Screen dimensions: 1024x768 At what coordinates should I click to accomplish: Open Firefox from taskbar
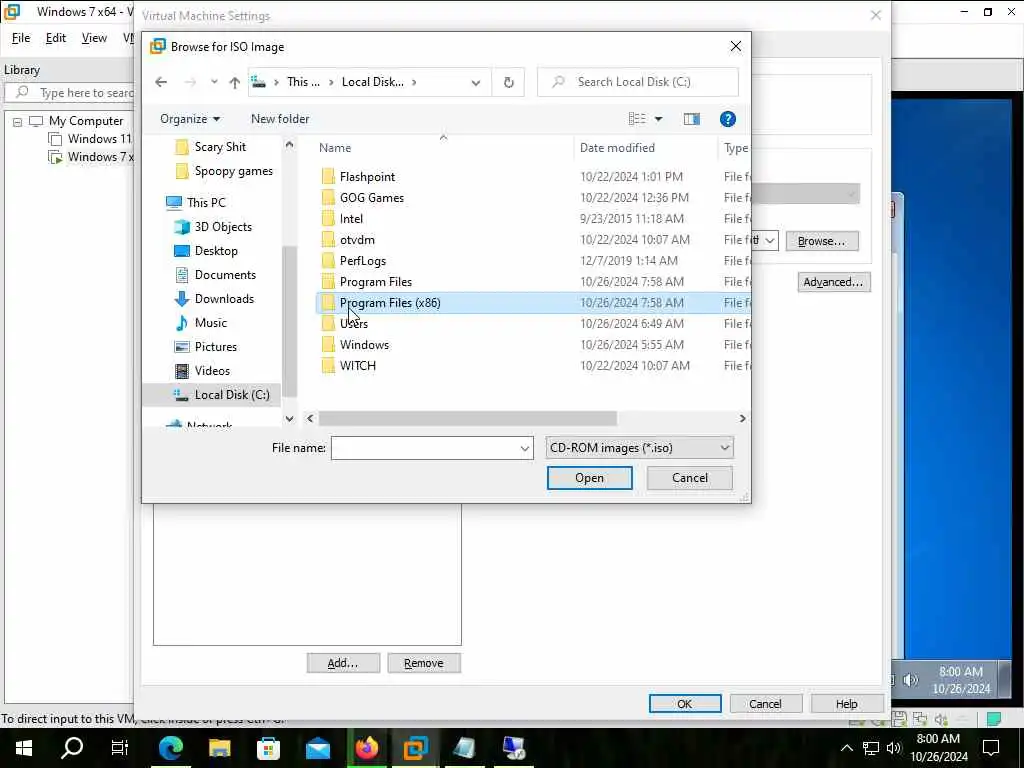click(x=367, y=748)
